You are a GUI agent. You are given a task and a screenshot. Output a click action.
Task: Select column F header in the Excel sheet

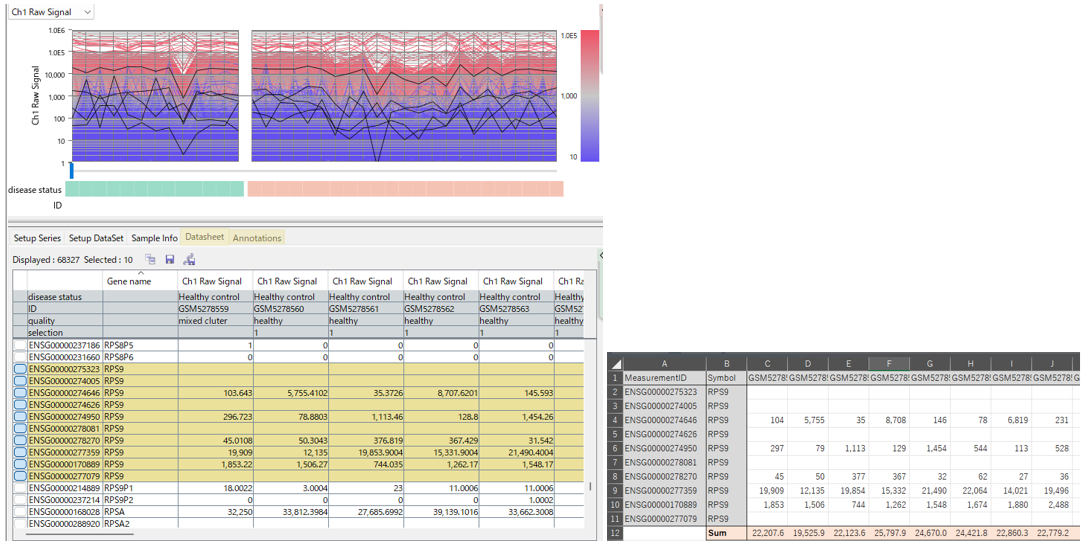coord(889,364)
